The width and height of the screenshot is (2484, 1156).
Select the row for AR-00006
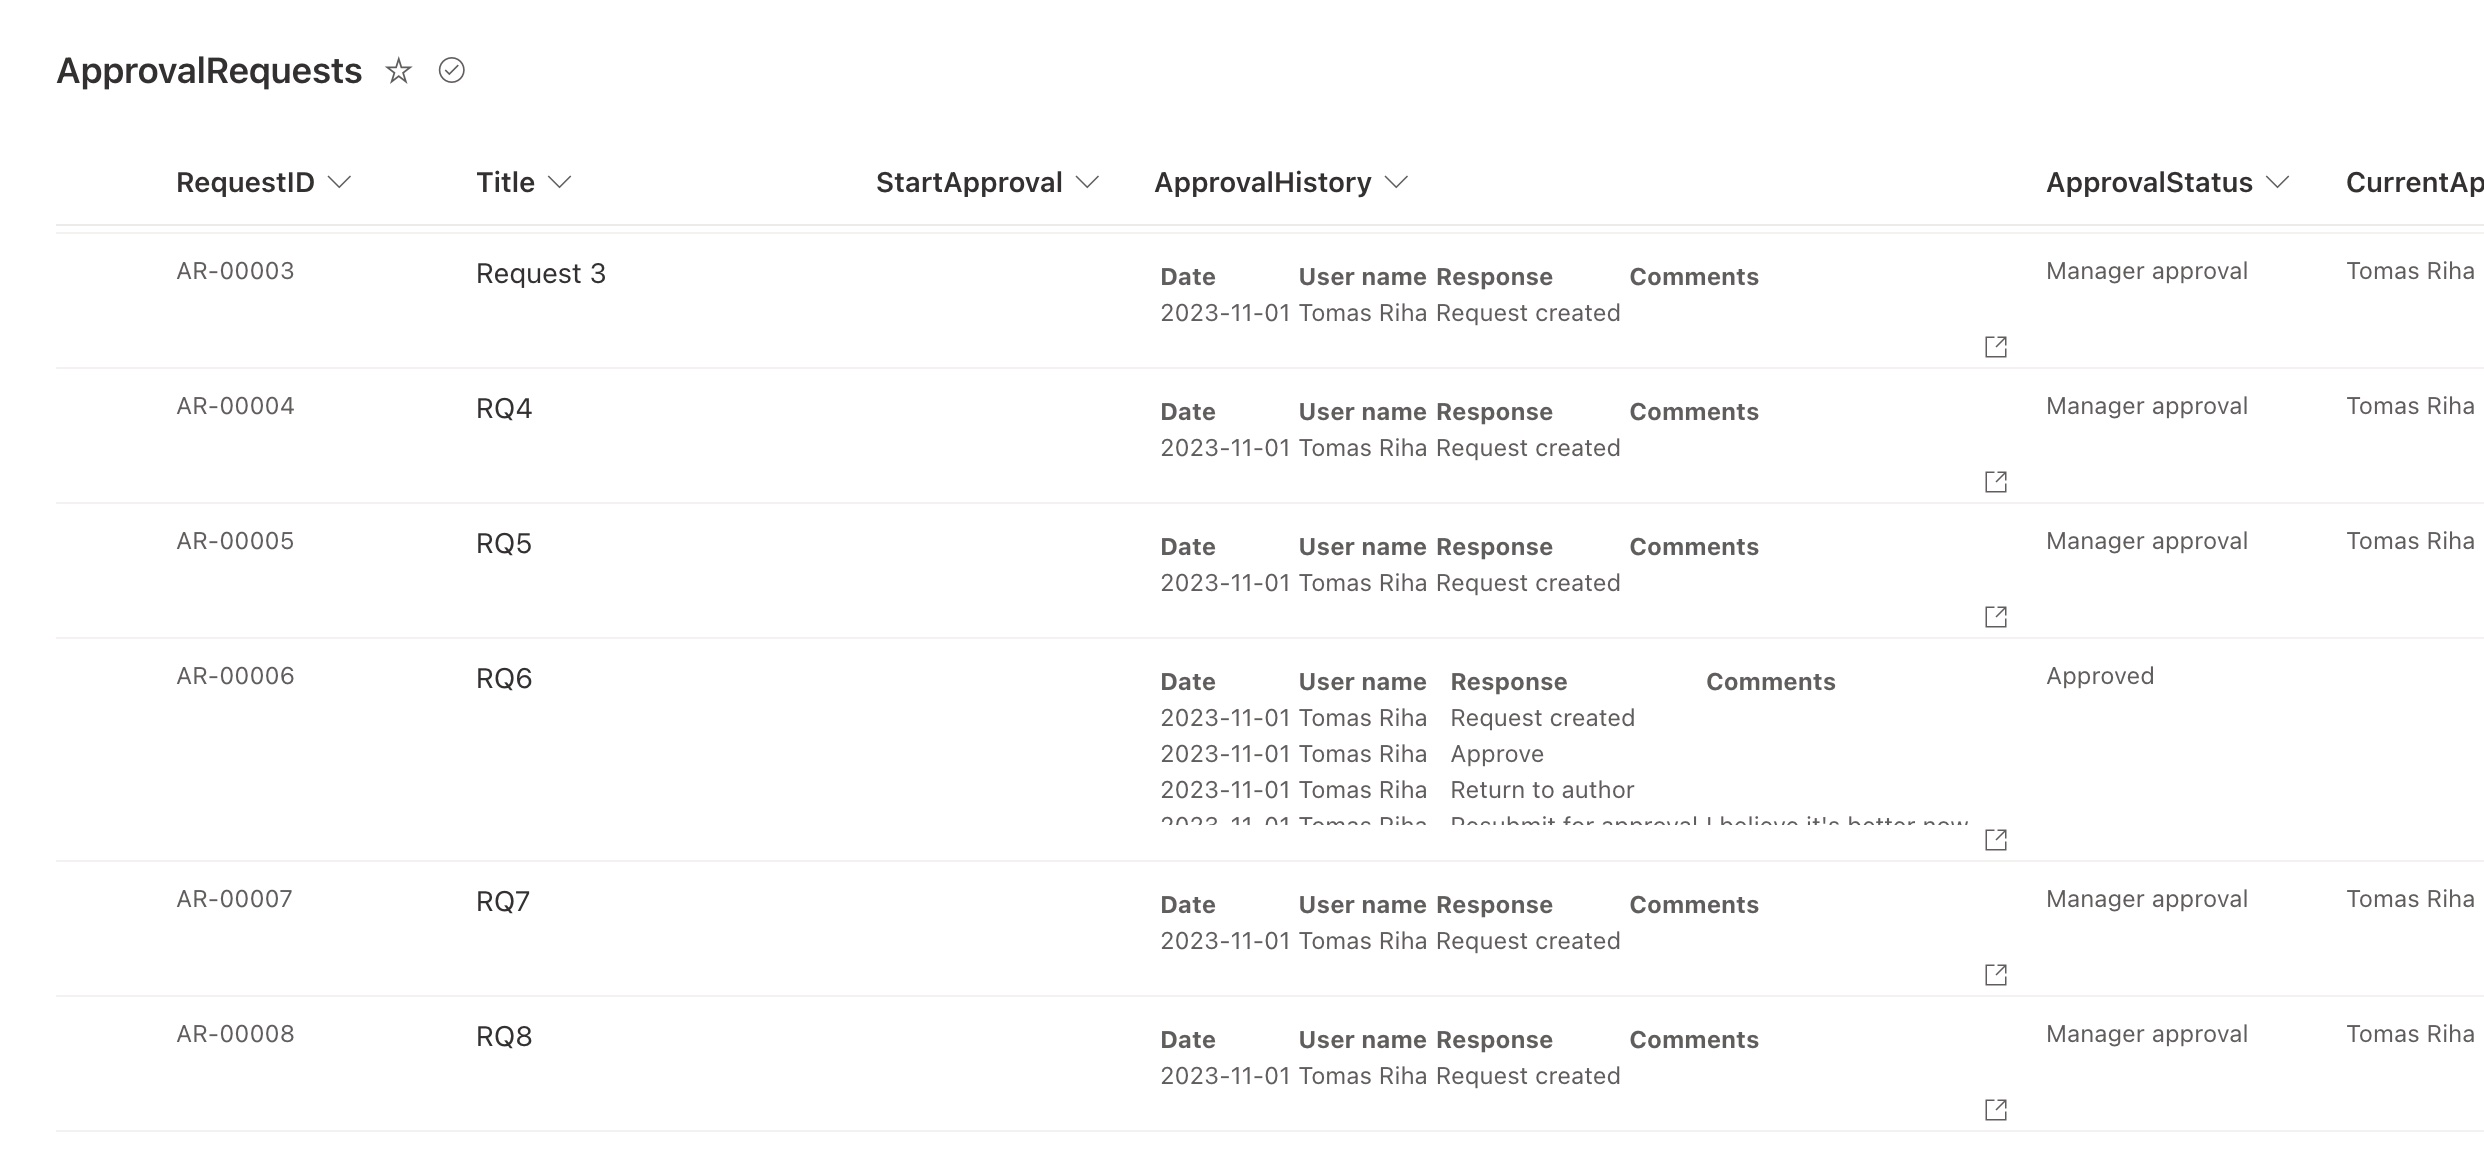coord(234,676)
